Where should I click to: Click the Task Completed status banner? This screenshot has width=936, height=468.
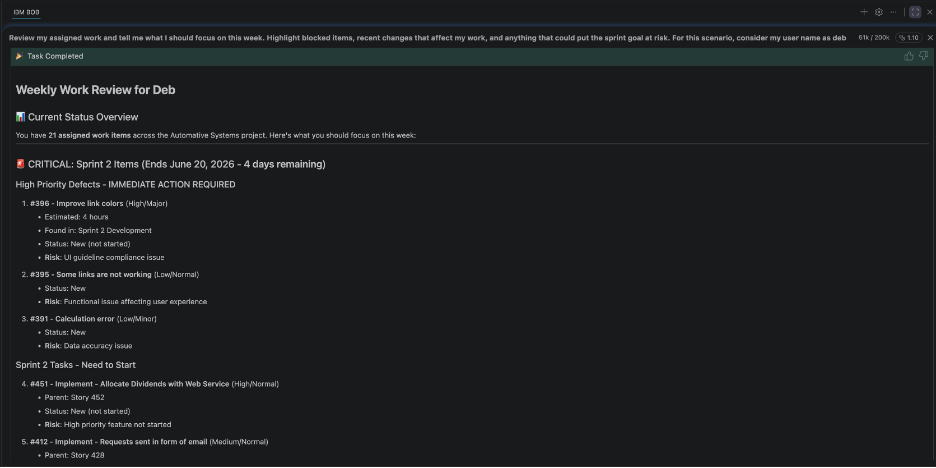468,56
